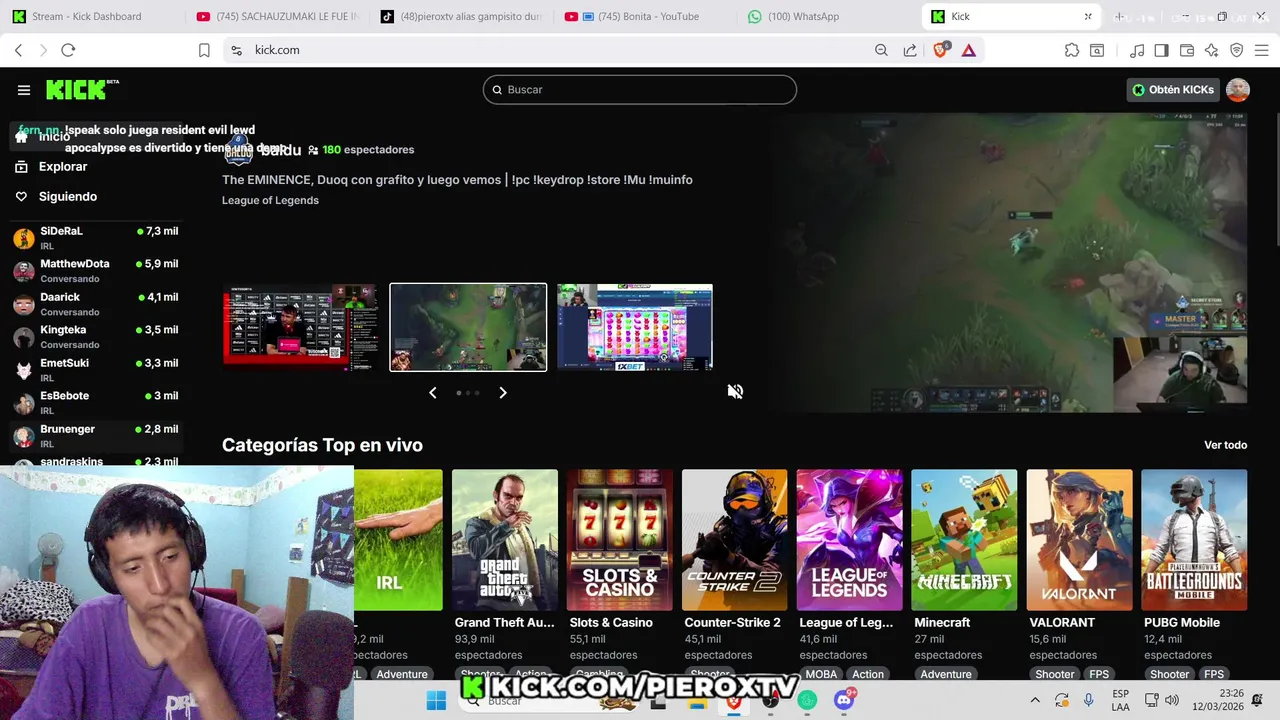This screenshot has height=720, width=1280.
Task: Open Brunenger's channel in sidebar
Action: tap(95, 436)
